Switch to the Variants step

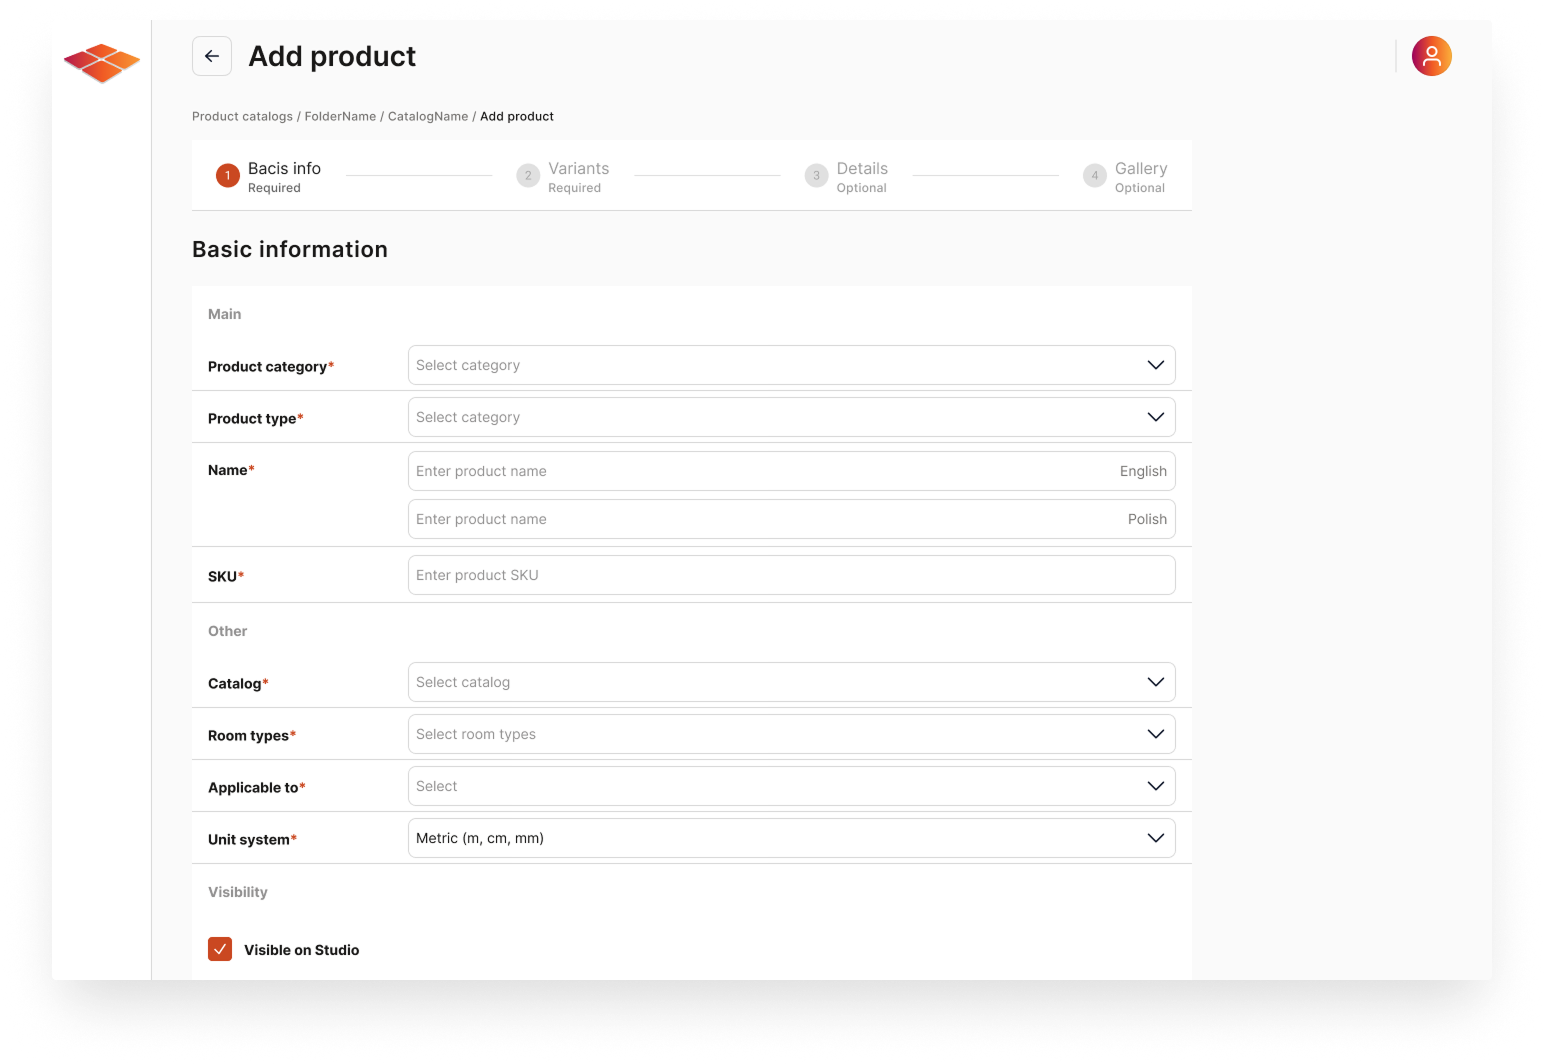pyautogui.click(x=579, y=168)
